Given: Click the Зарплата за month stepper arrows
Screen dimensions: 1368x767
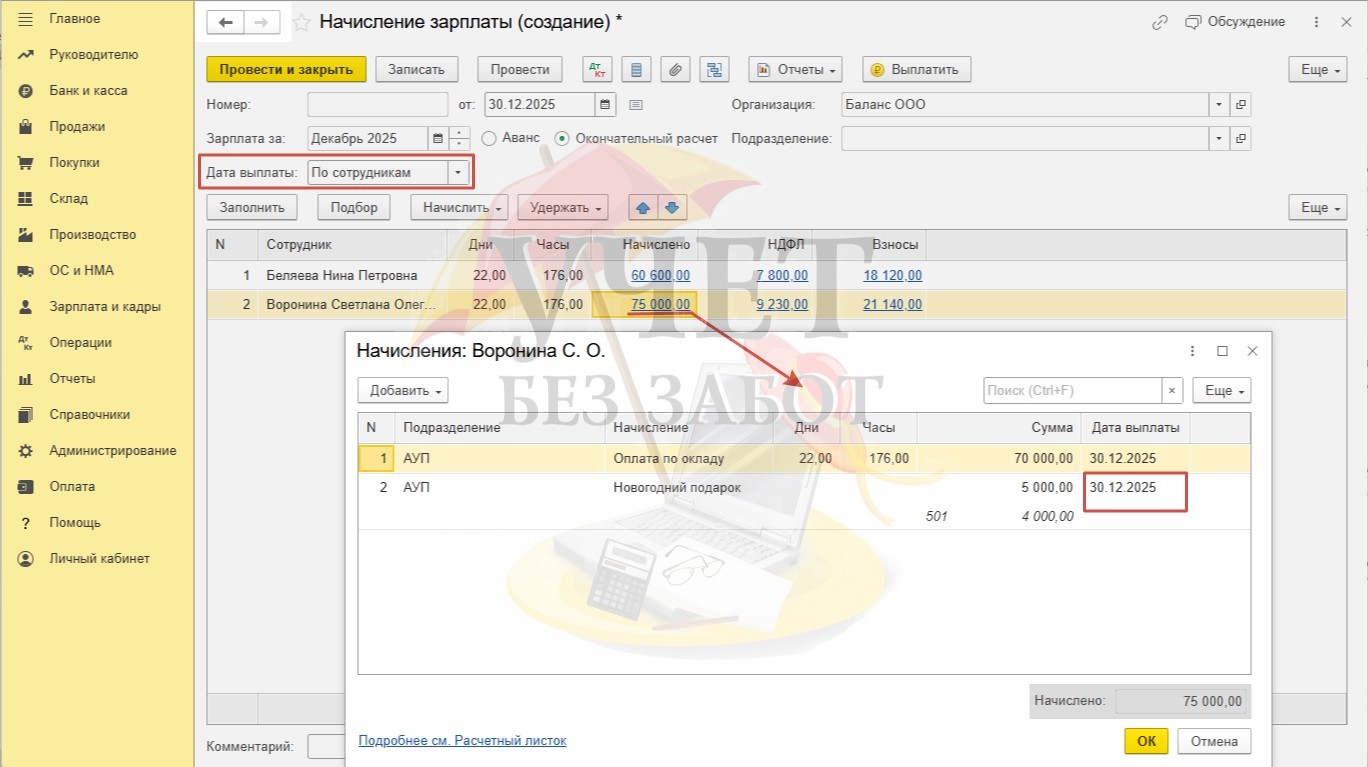Looking at the screenshot, I should coord(460,138).
